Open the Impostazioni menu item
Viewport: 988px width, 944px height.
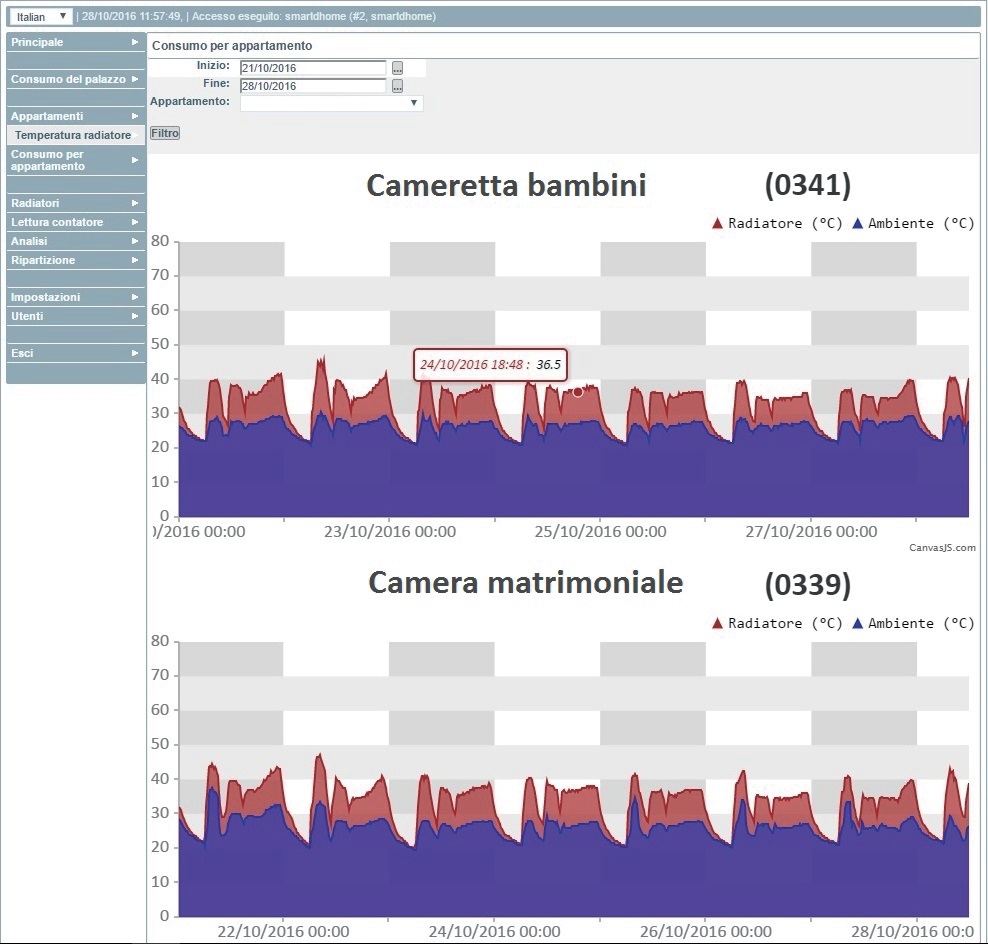point(75,297)
